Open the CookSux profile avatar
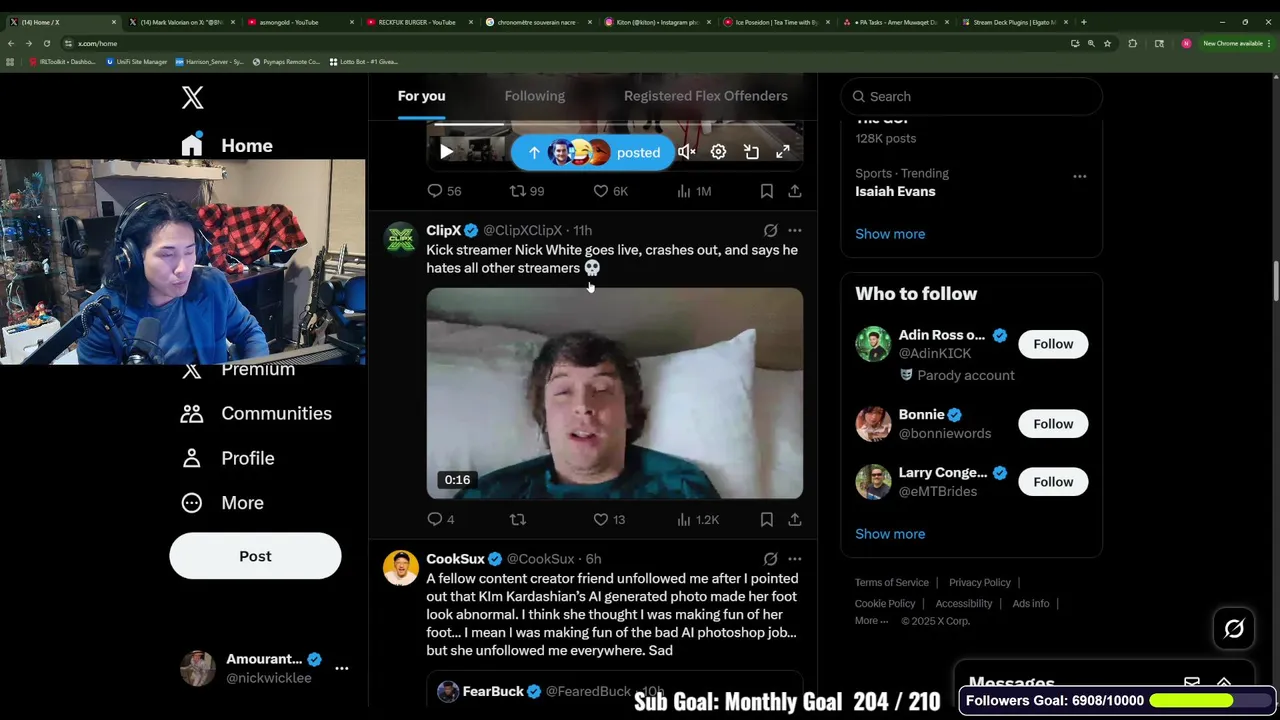The height and width of the screenshot is (720, 1280). 401,568
